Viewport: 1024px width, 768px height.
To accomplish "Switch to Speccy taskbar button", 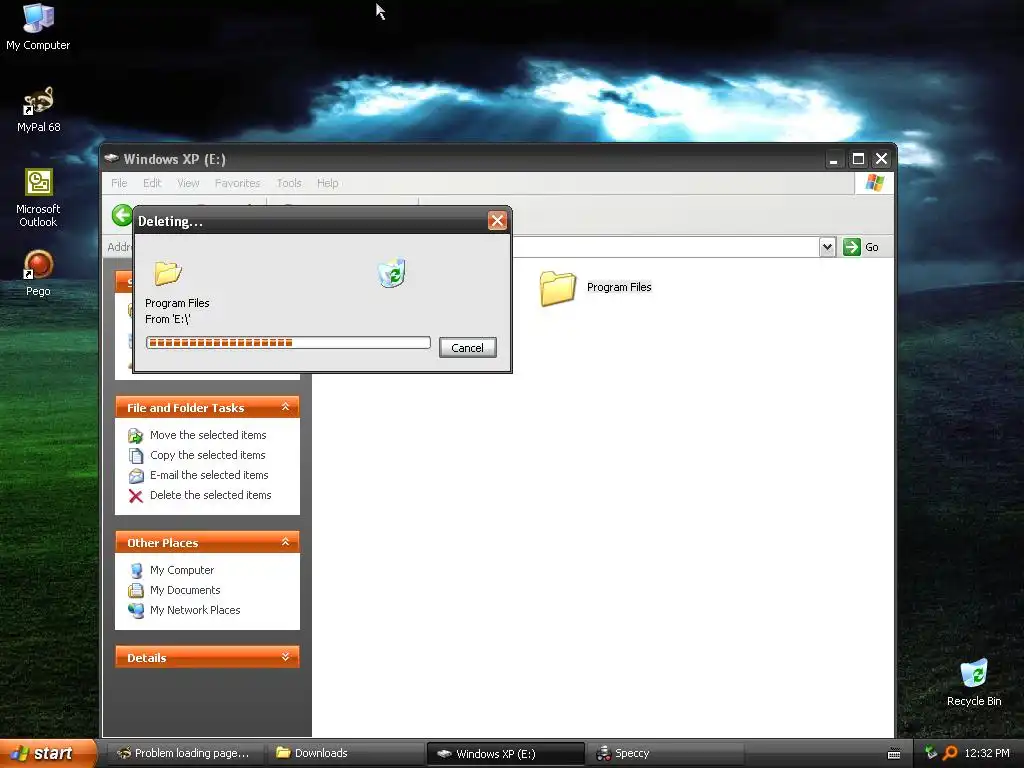I will (665, 753).
